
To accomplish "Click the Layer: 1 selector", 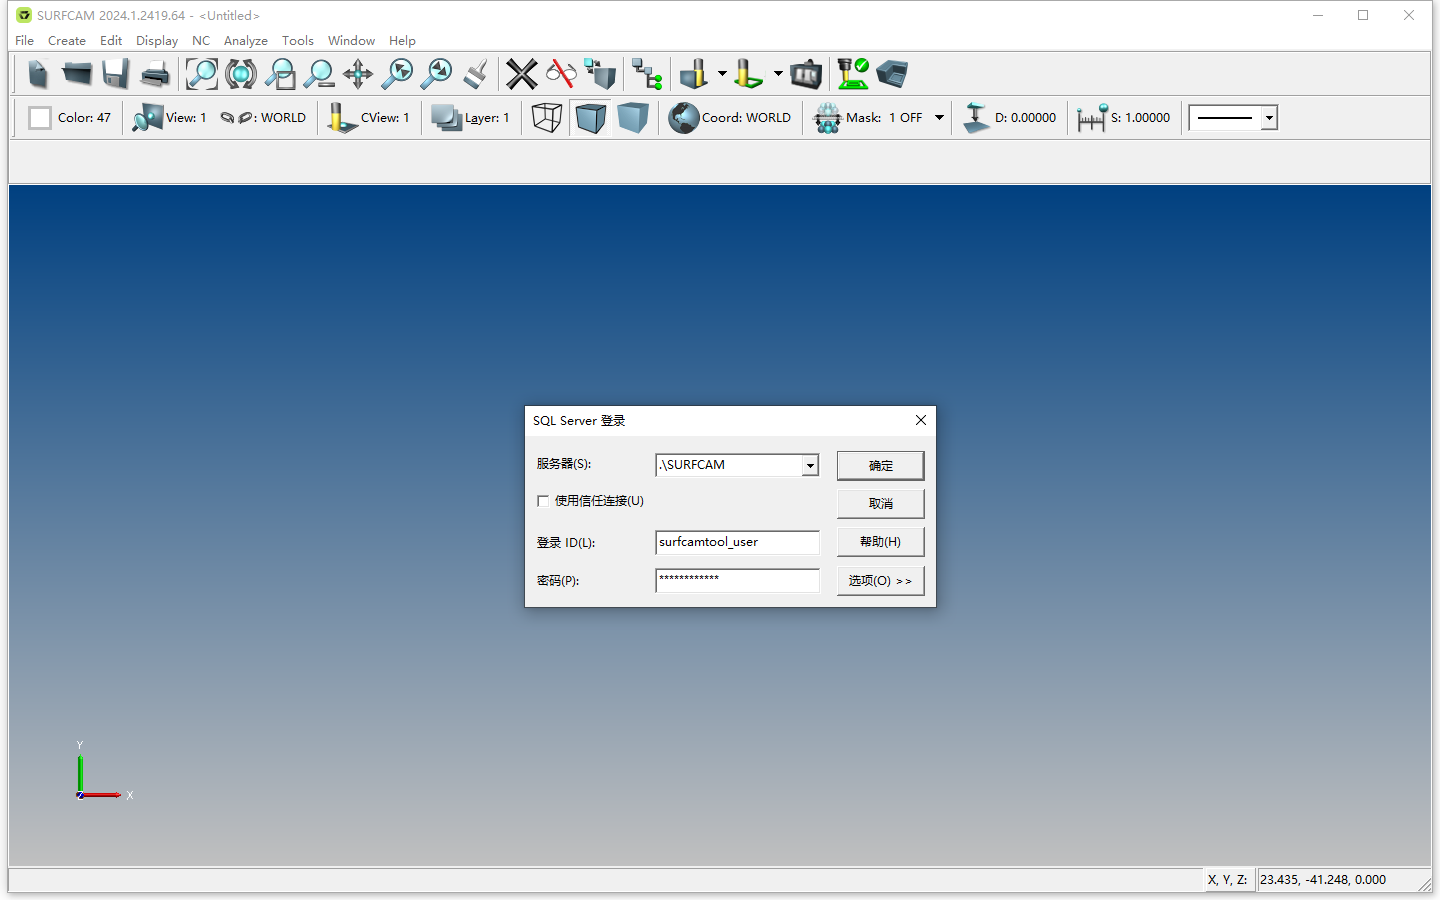I will 470,118.
